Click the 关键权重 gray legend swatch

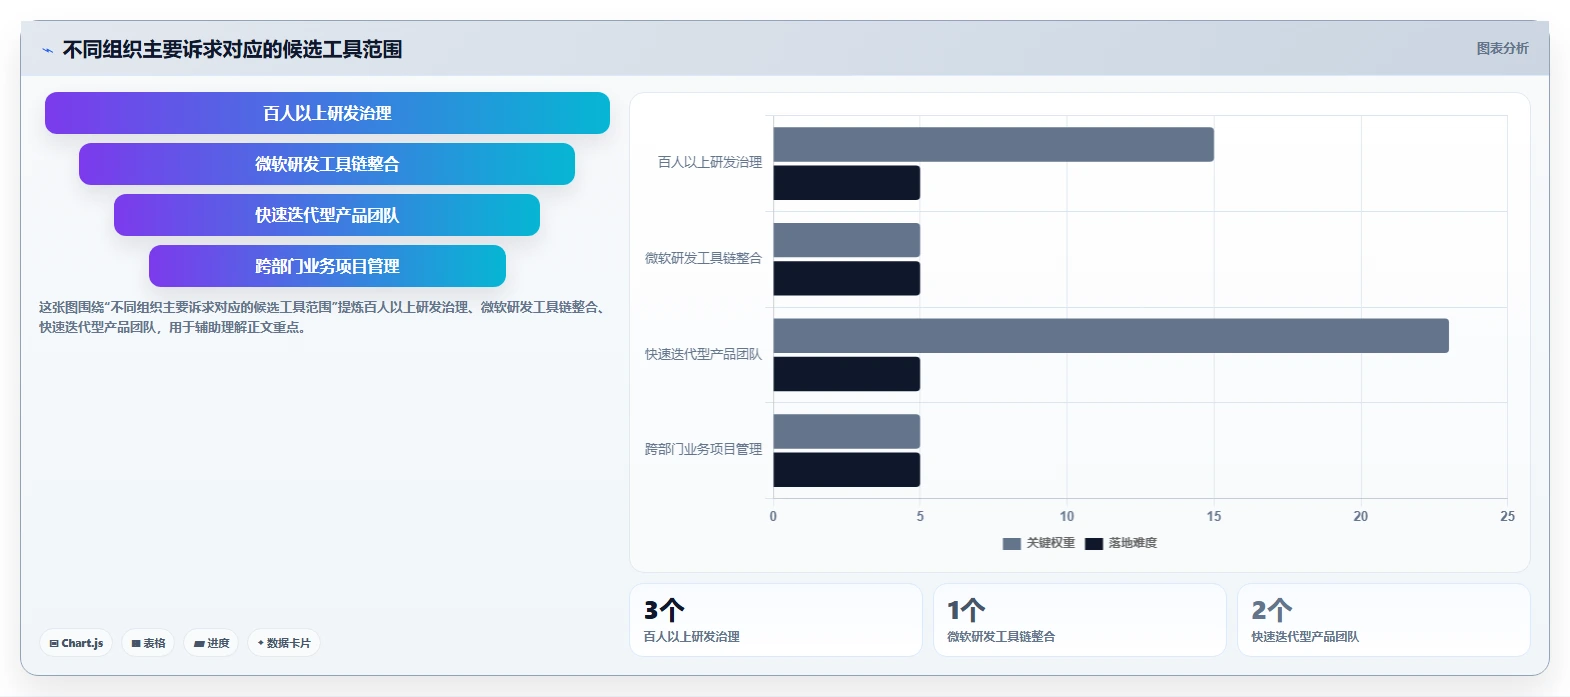click(x=1011, y=544)
